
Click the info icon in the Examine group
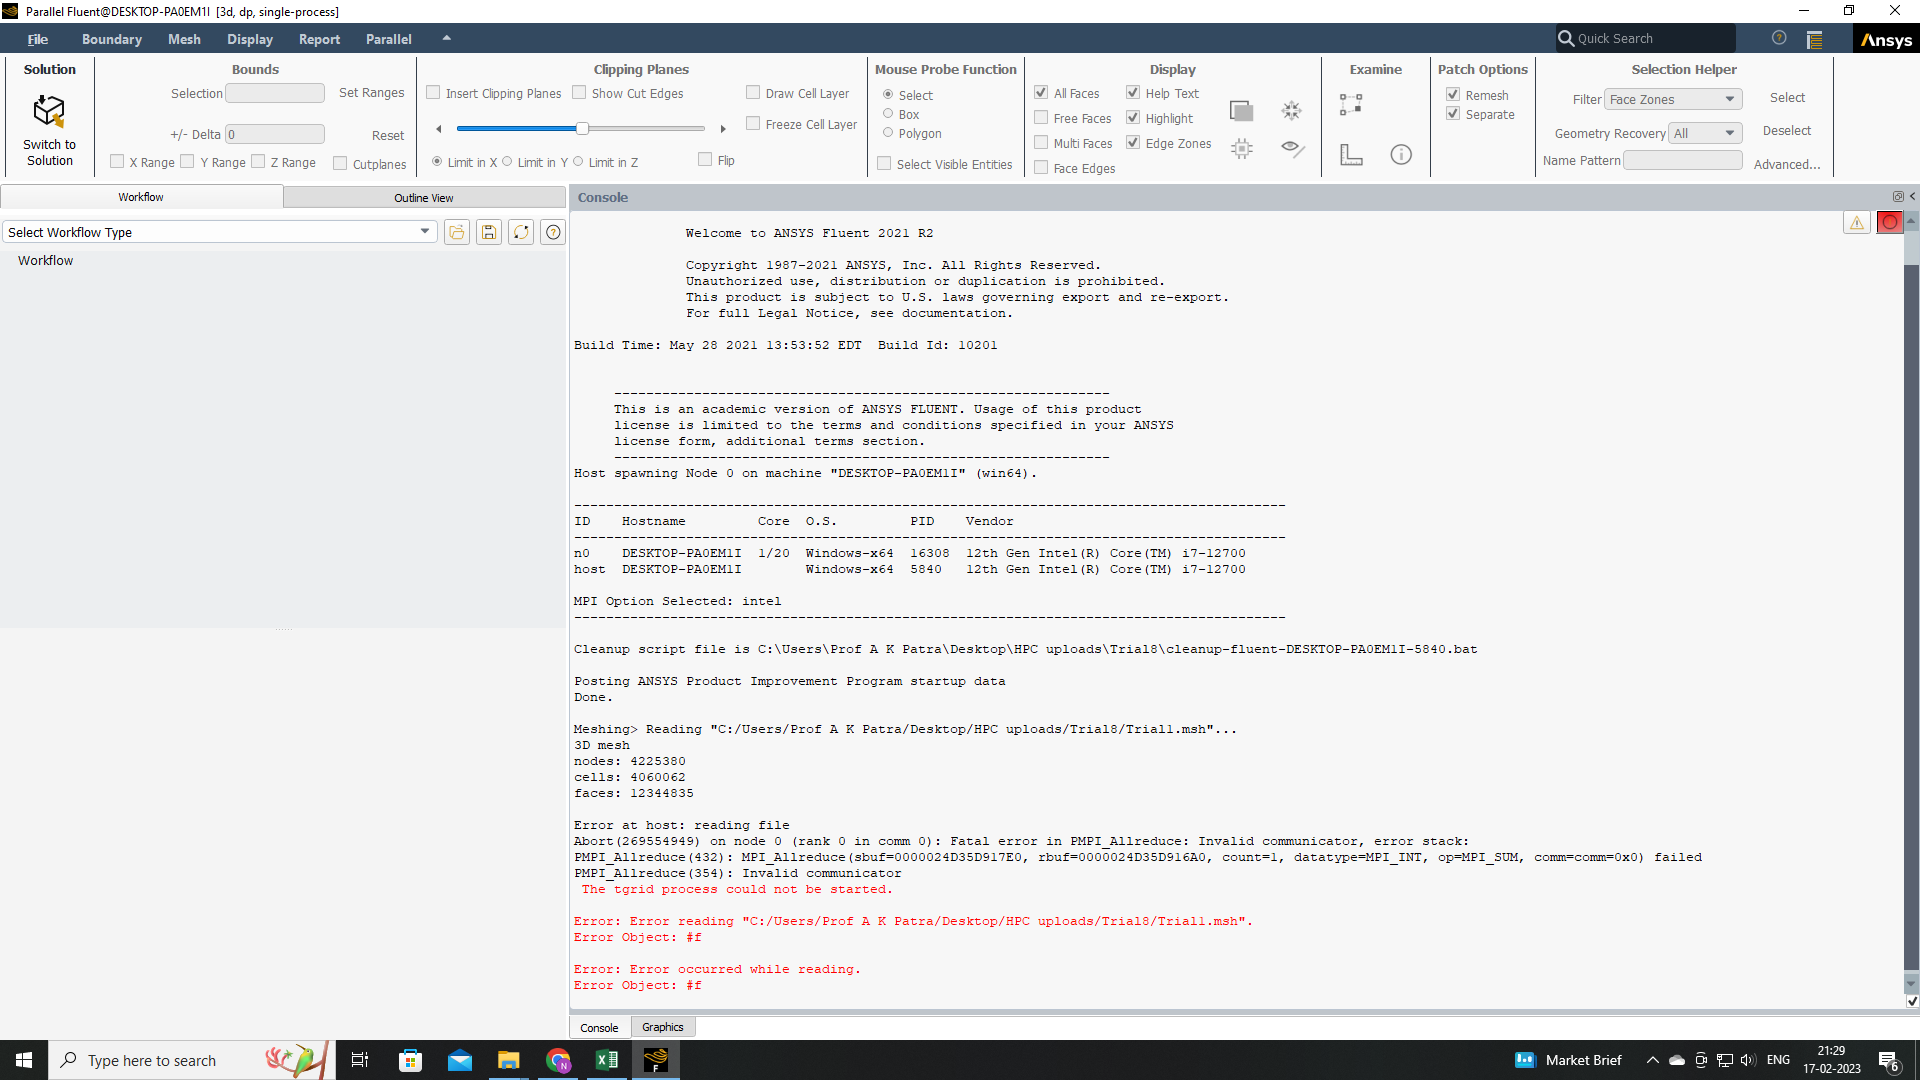[1401, 154]
